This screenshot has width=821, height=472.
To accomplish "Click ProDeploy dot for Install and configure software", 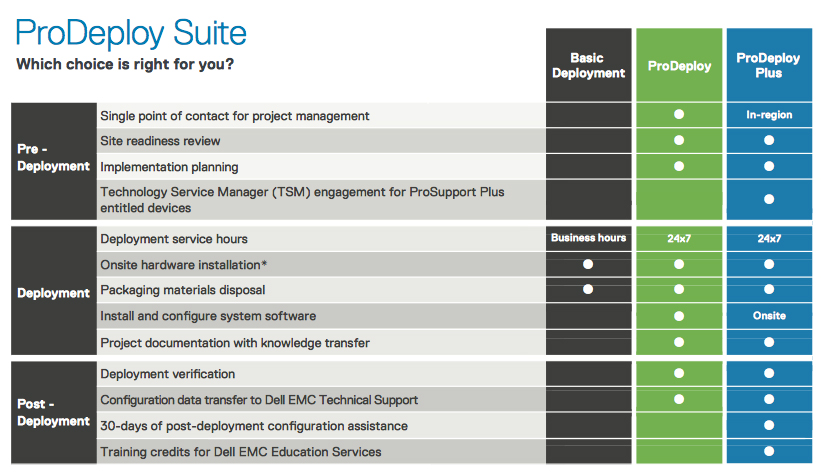I will point(679,316).
